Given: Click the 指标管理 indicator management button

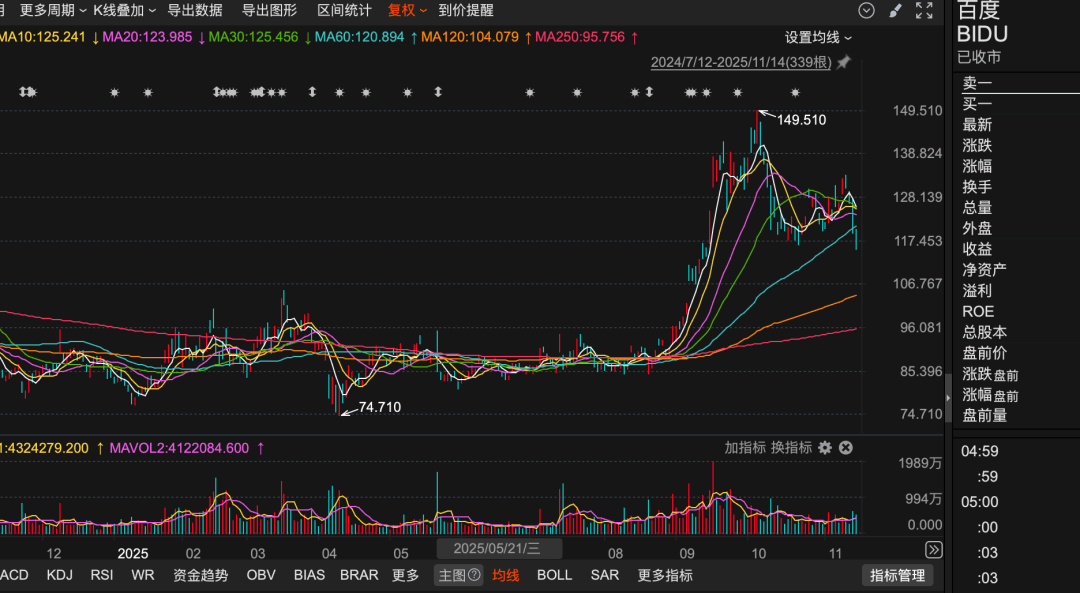Looking at the screenshot, I should point(899,575).
